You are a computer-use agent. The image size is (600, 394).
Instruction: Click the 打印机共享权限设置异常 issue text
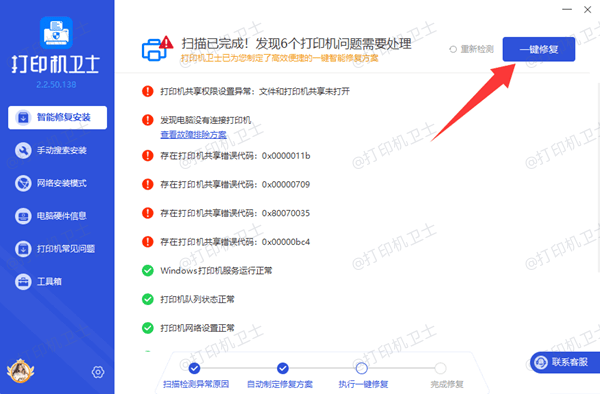[255, 91]
